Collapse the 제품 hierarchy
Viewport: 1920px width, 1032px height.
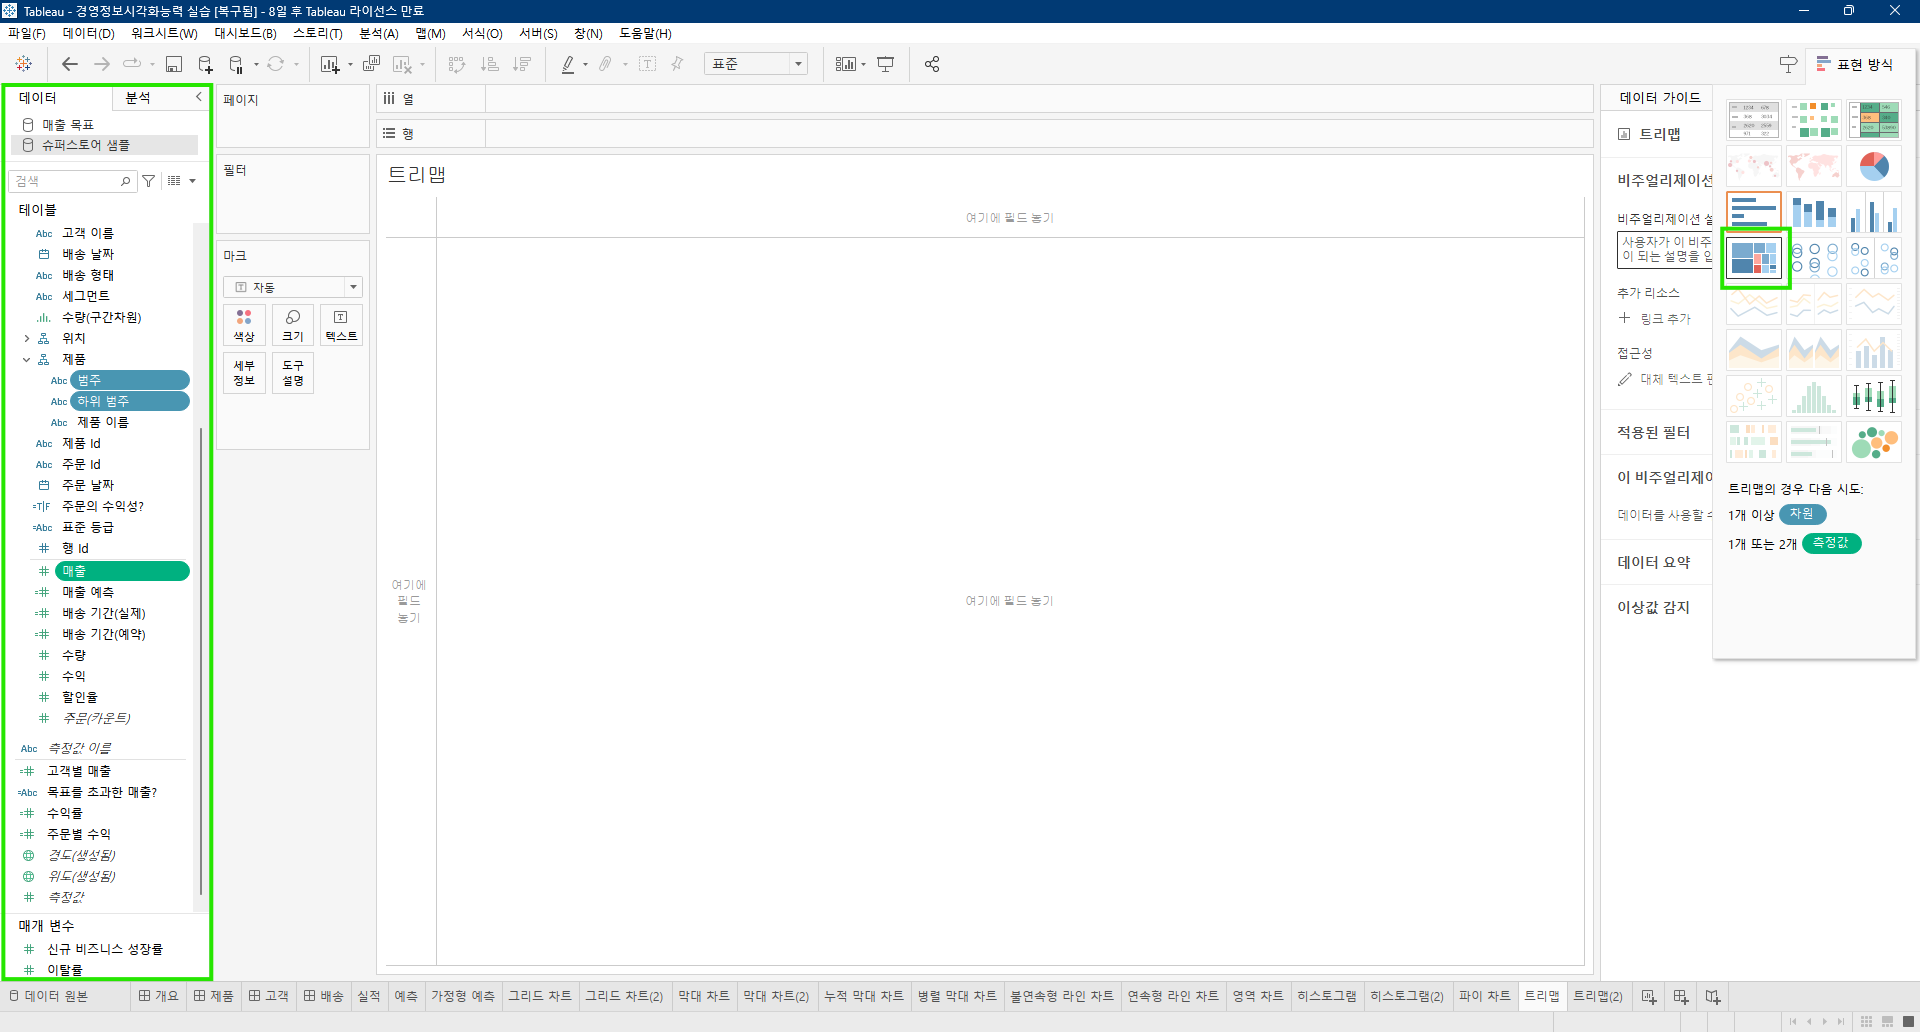coord(27,360)
